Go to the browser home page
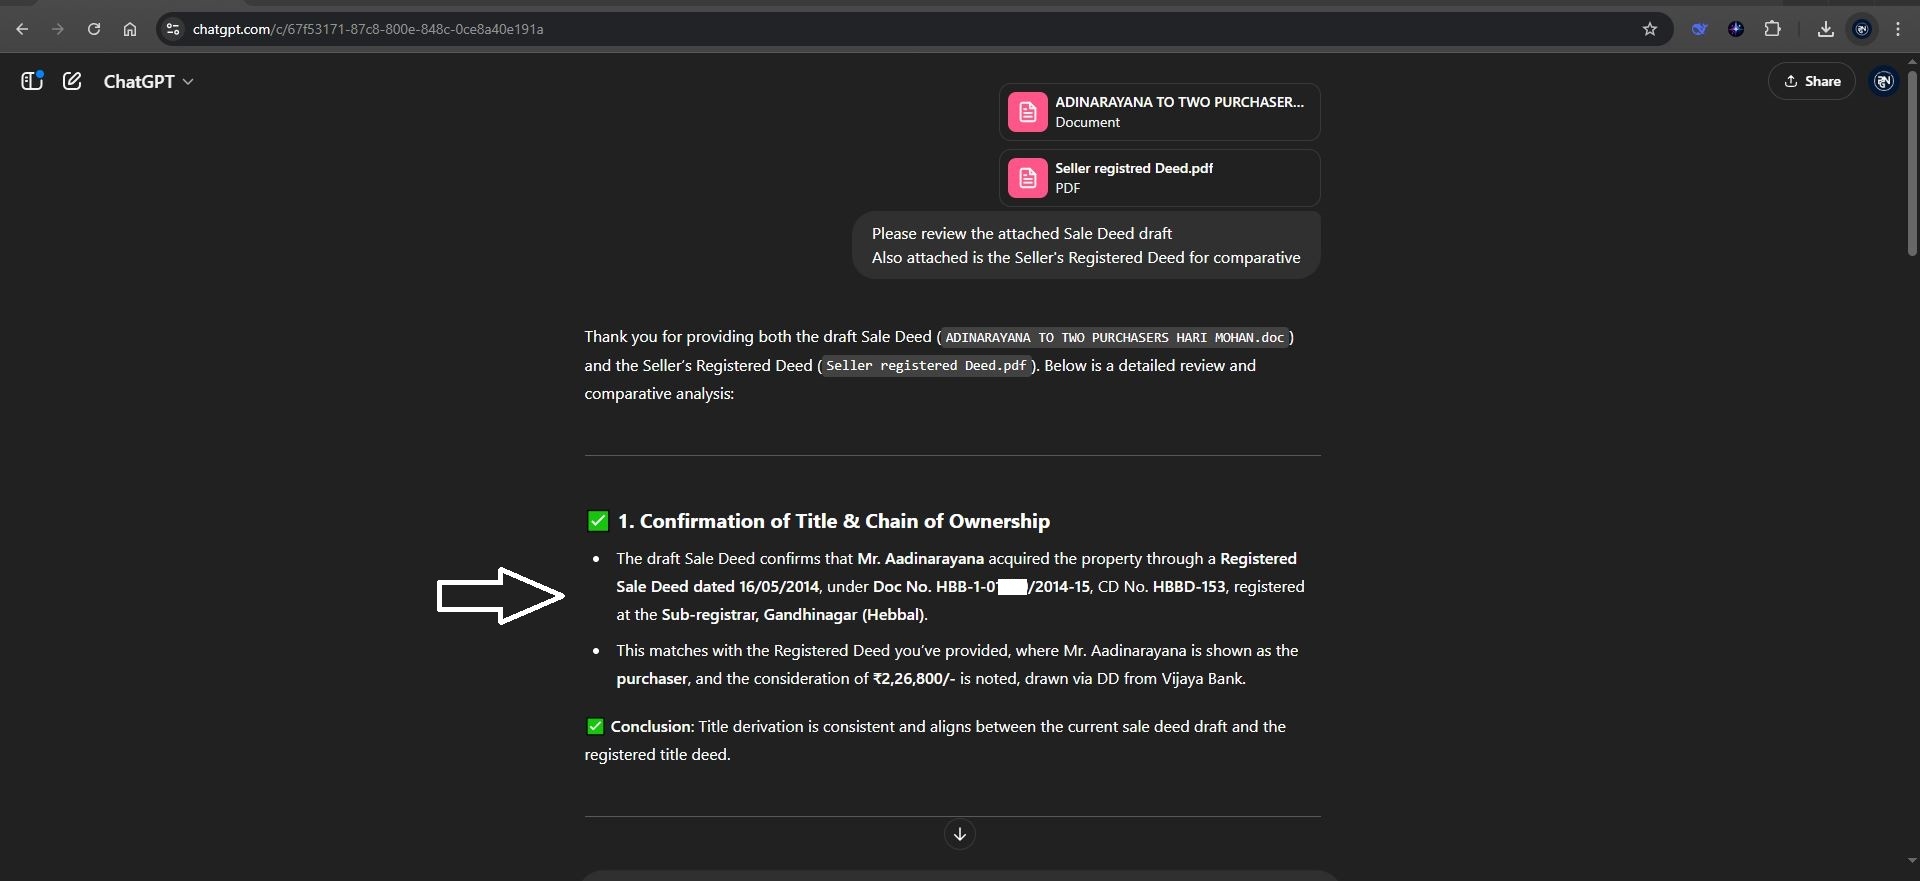The image size is (1920, 881). click(x=130, y=29)
